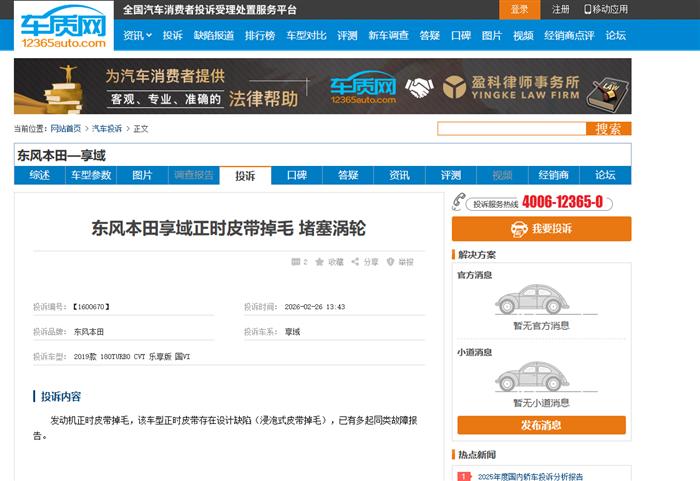This screenshot has height=481, width=700.
Task: Click the 我要投诉 button
Action: tap(541, 229)
